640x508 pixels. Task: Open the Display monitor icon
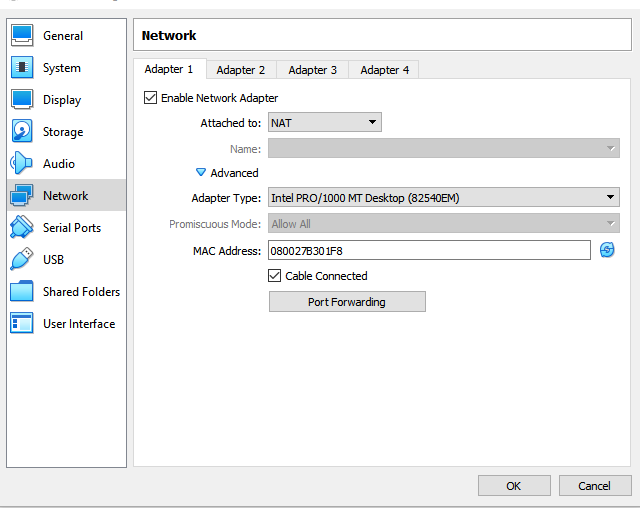tap(22, 100)
